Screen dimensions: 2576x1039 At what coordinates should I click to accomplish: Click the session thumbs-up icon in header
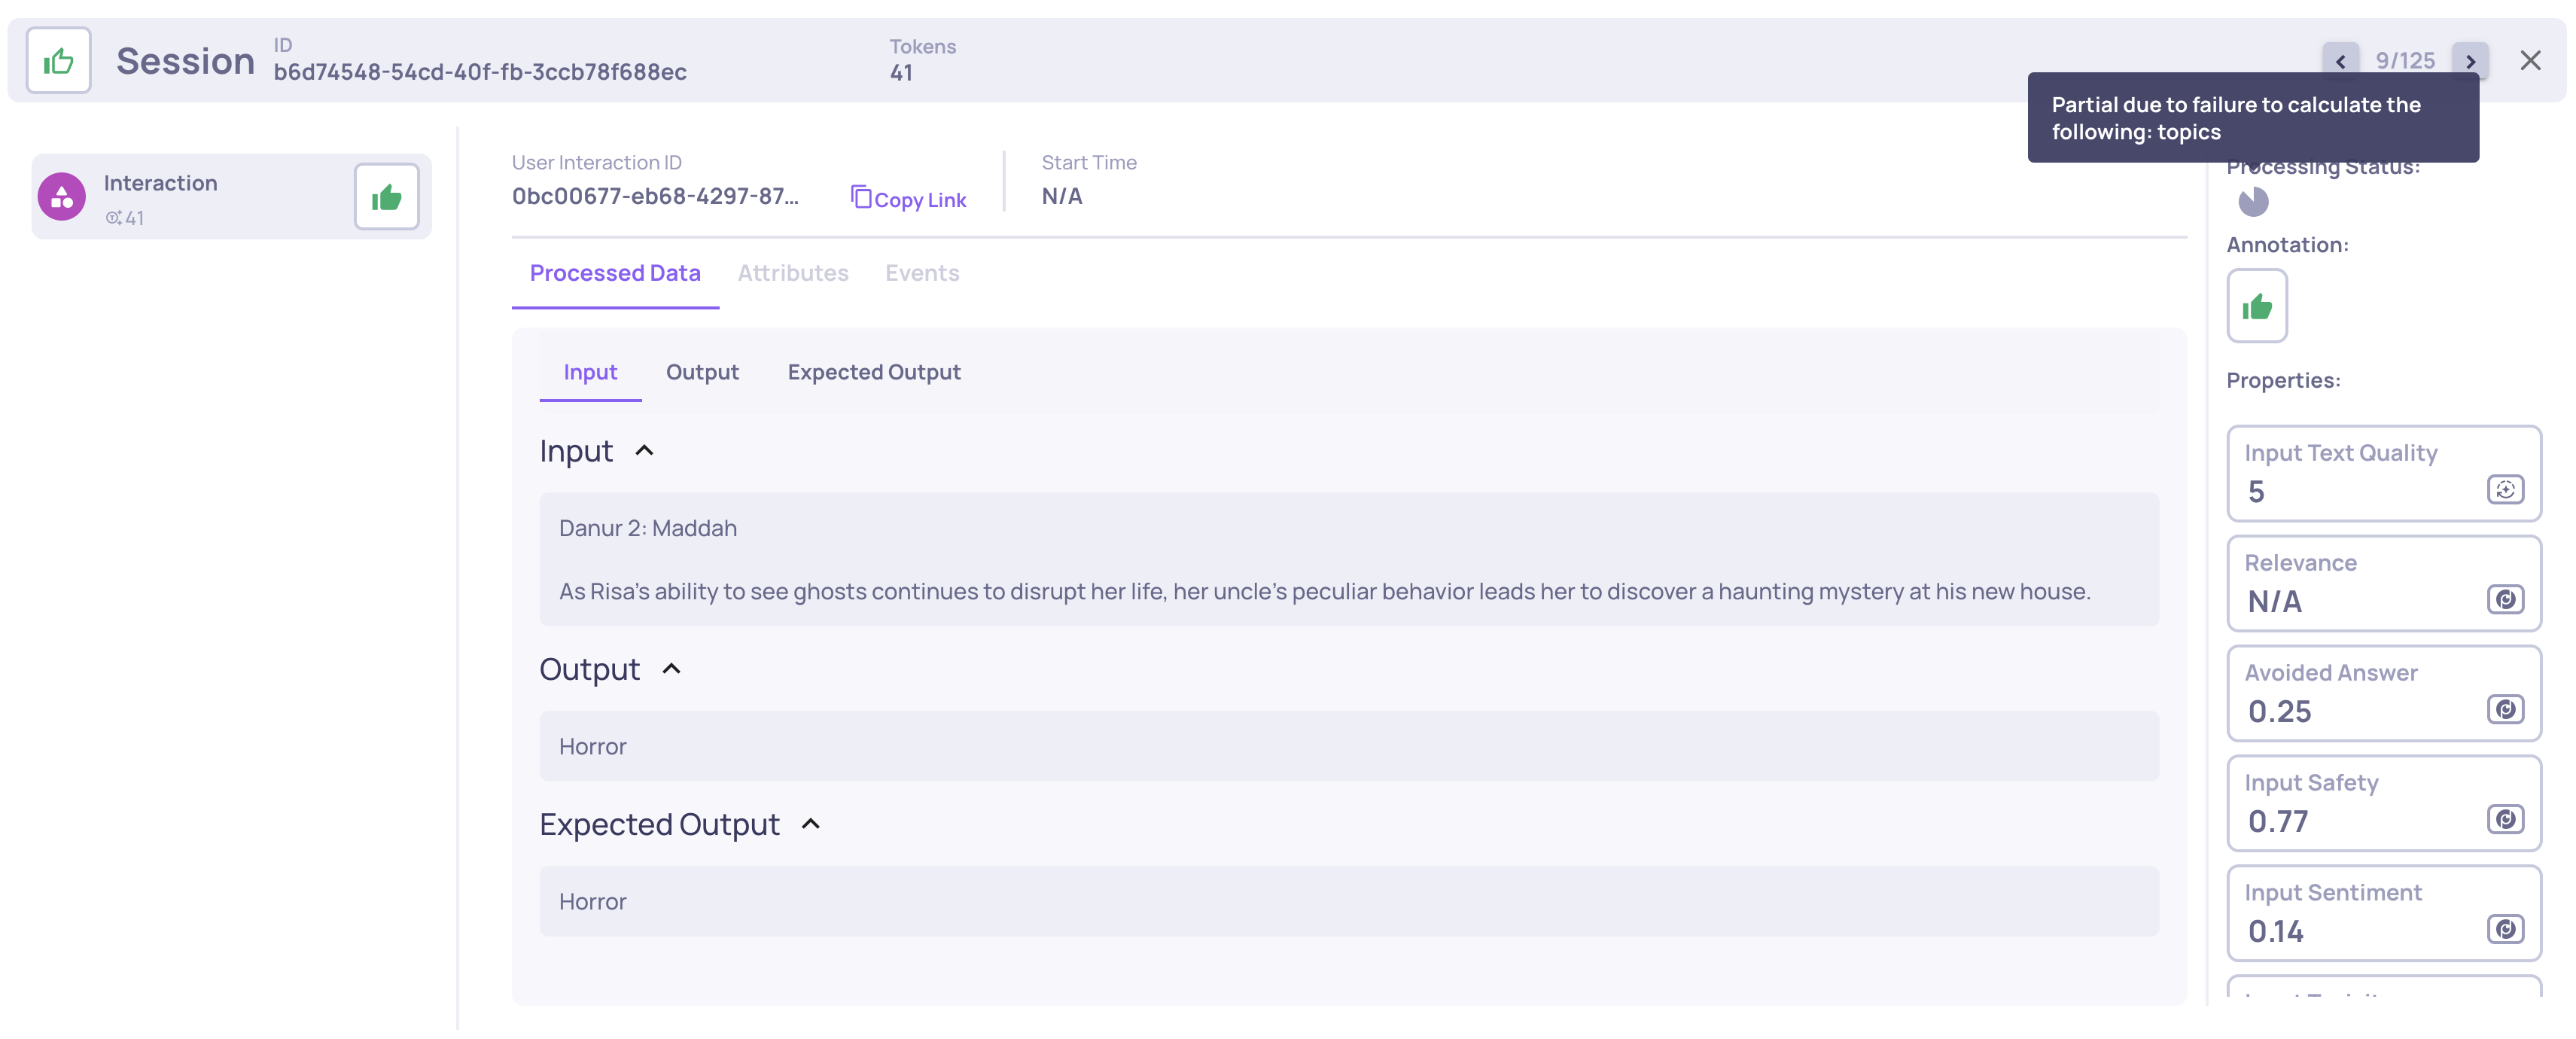pyautogui.click(x=58, y=61)
